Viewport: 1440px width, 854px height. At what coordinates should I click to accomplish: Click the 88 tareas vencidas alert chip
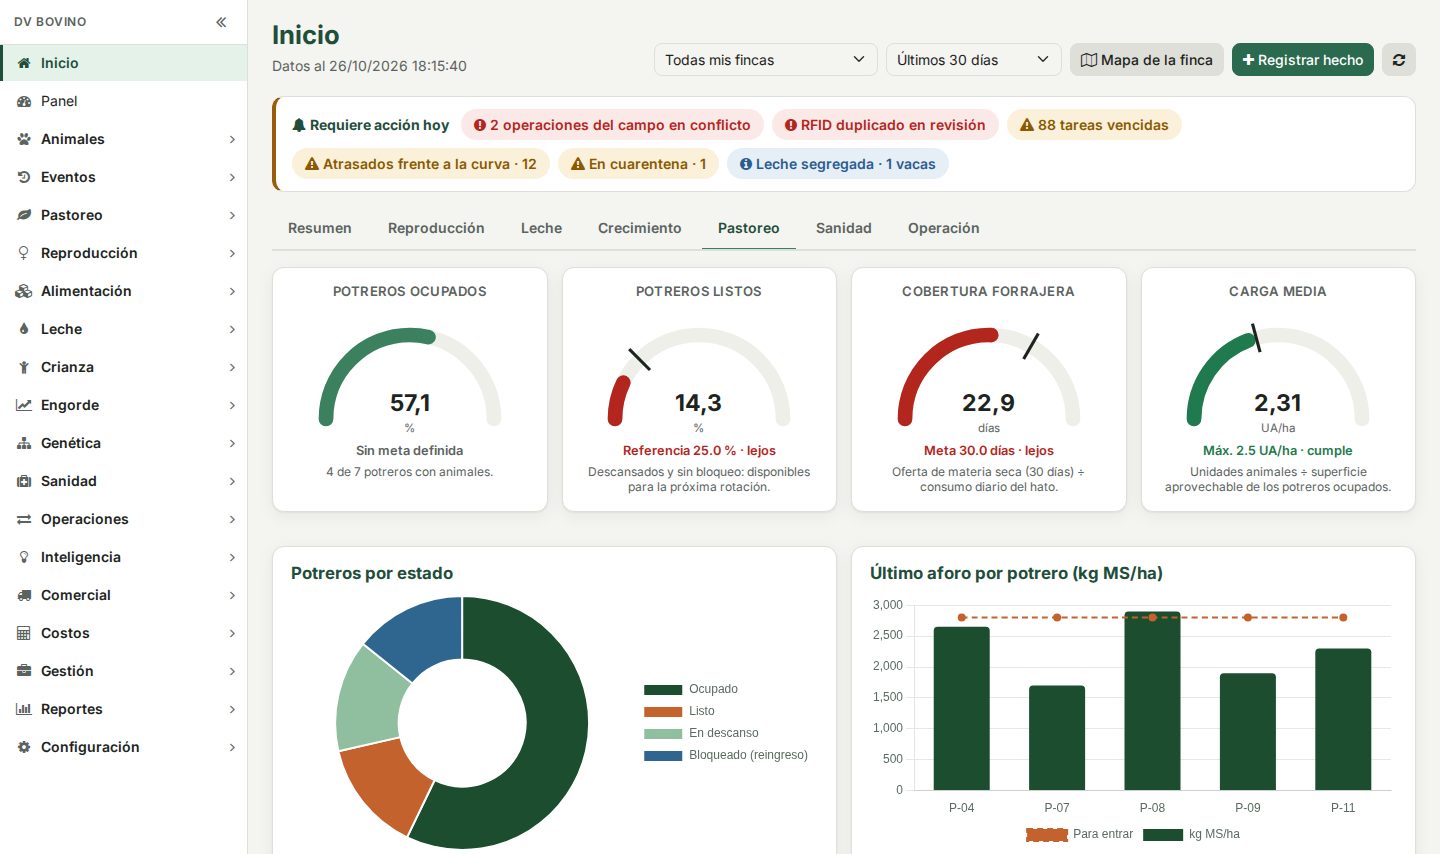1094,125
